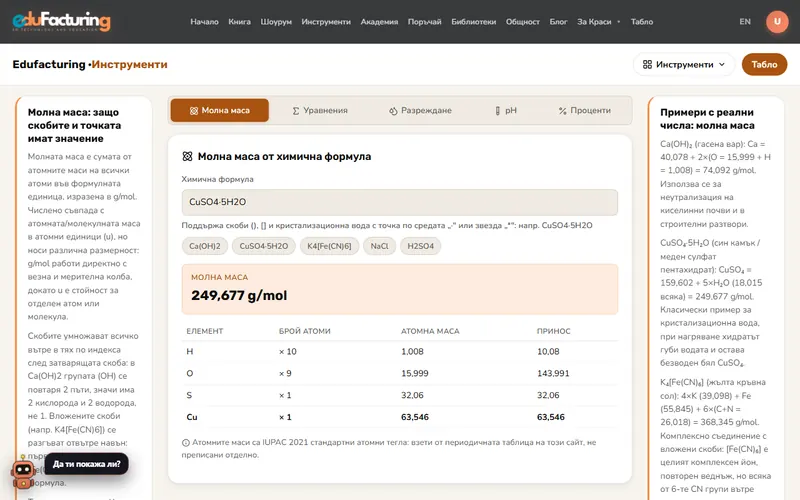Click the eduFacturing logo
The image size is (800, 500).
pyautogui.click(x=61, y=21)
